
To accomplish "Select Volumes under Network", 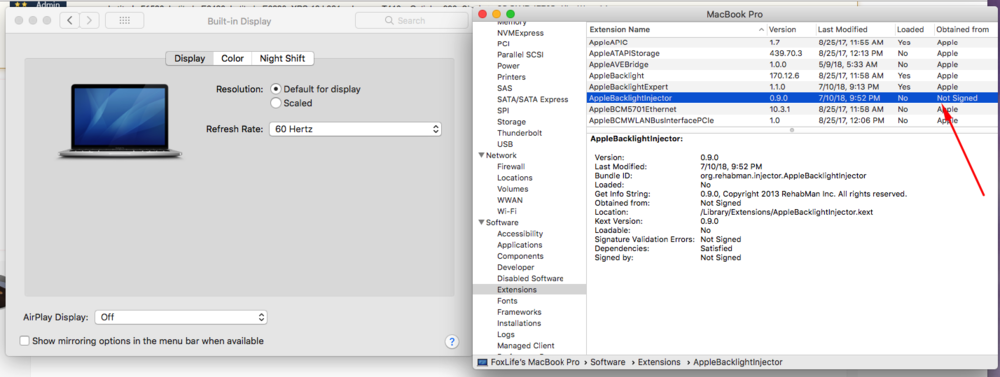I will pyautogui.click(x=512, y=189).
